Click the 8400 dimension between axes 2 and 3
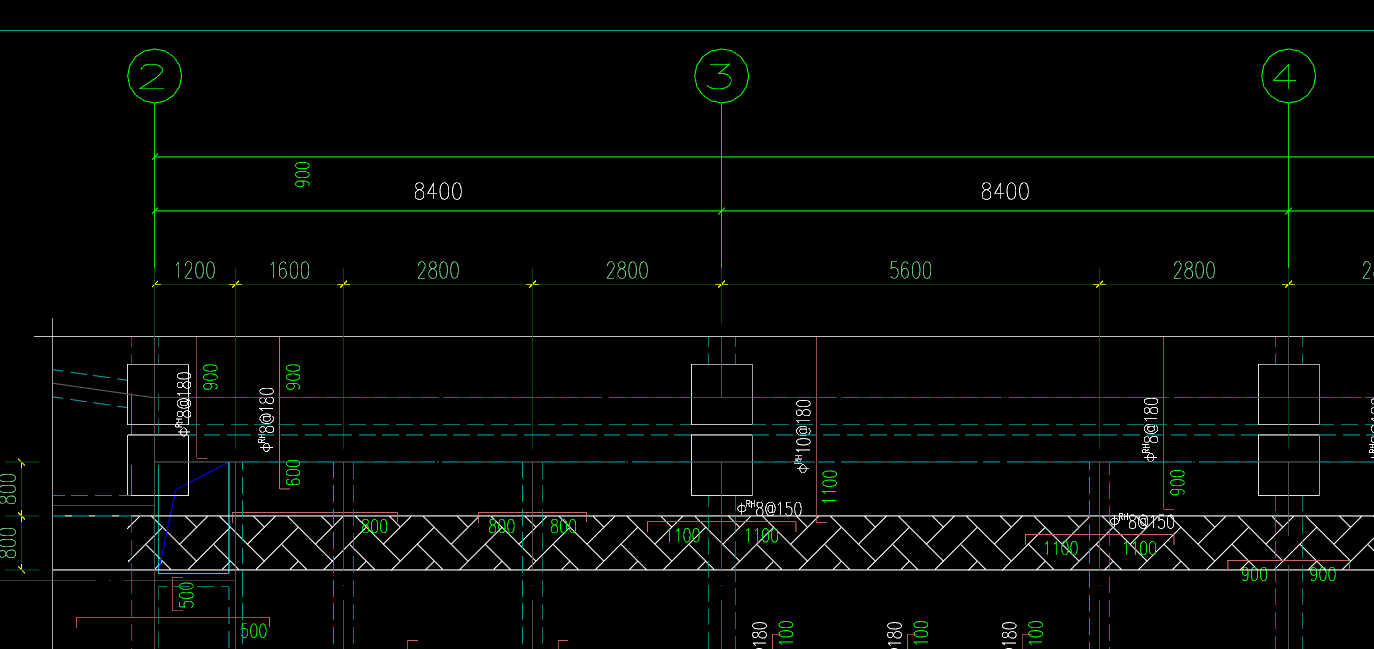This screenshot has height=649, width=1374. [x=438, y=191]
